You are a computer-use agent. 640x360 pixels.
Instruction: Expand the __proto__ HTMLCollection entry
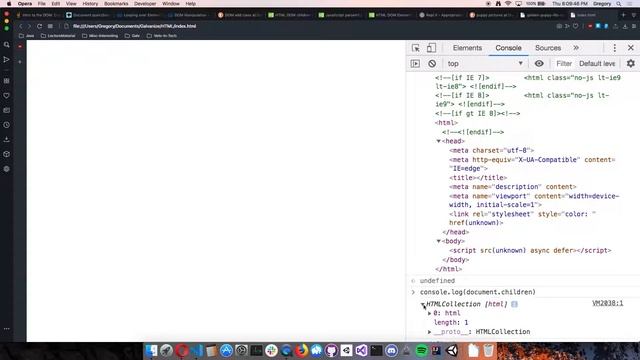point(429,332)
